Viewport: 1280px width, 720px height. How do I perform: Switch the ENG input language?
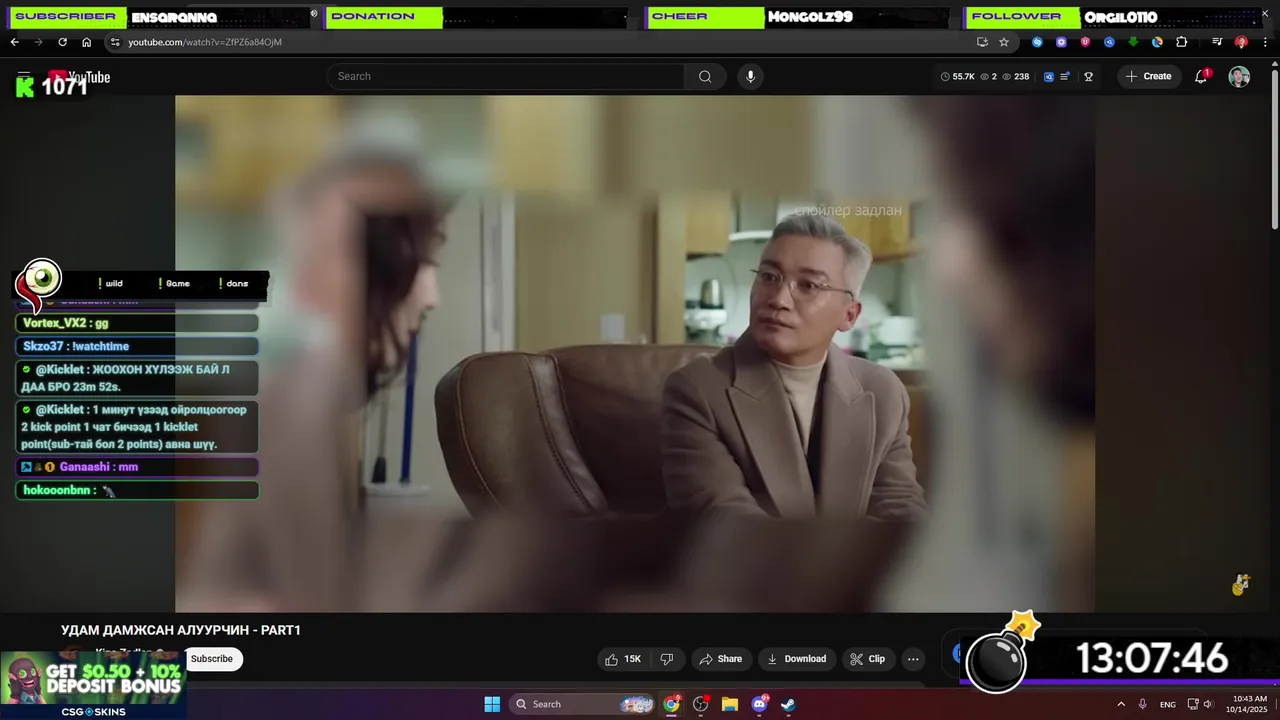point(1168,705)
